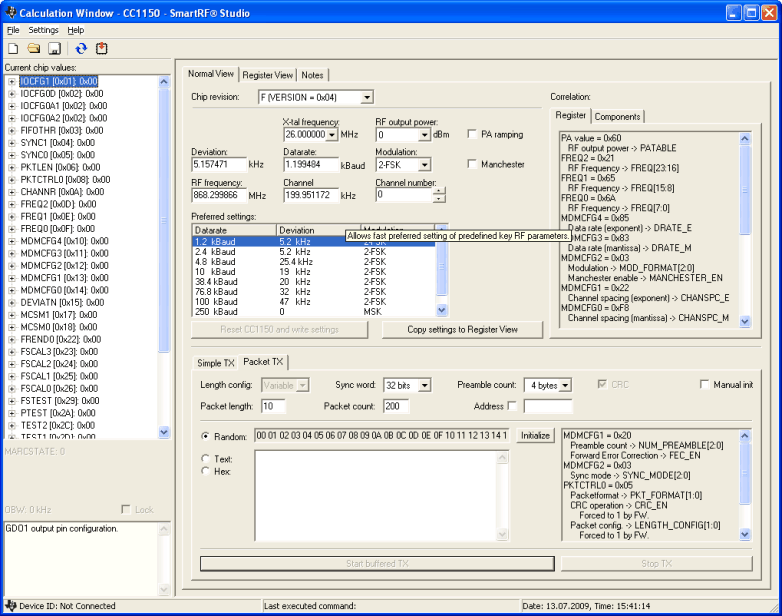Click the Start buffered TX button
Image resolution: width=782 pixels, height=616 pixels.
(x=377, y=564)
